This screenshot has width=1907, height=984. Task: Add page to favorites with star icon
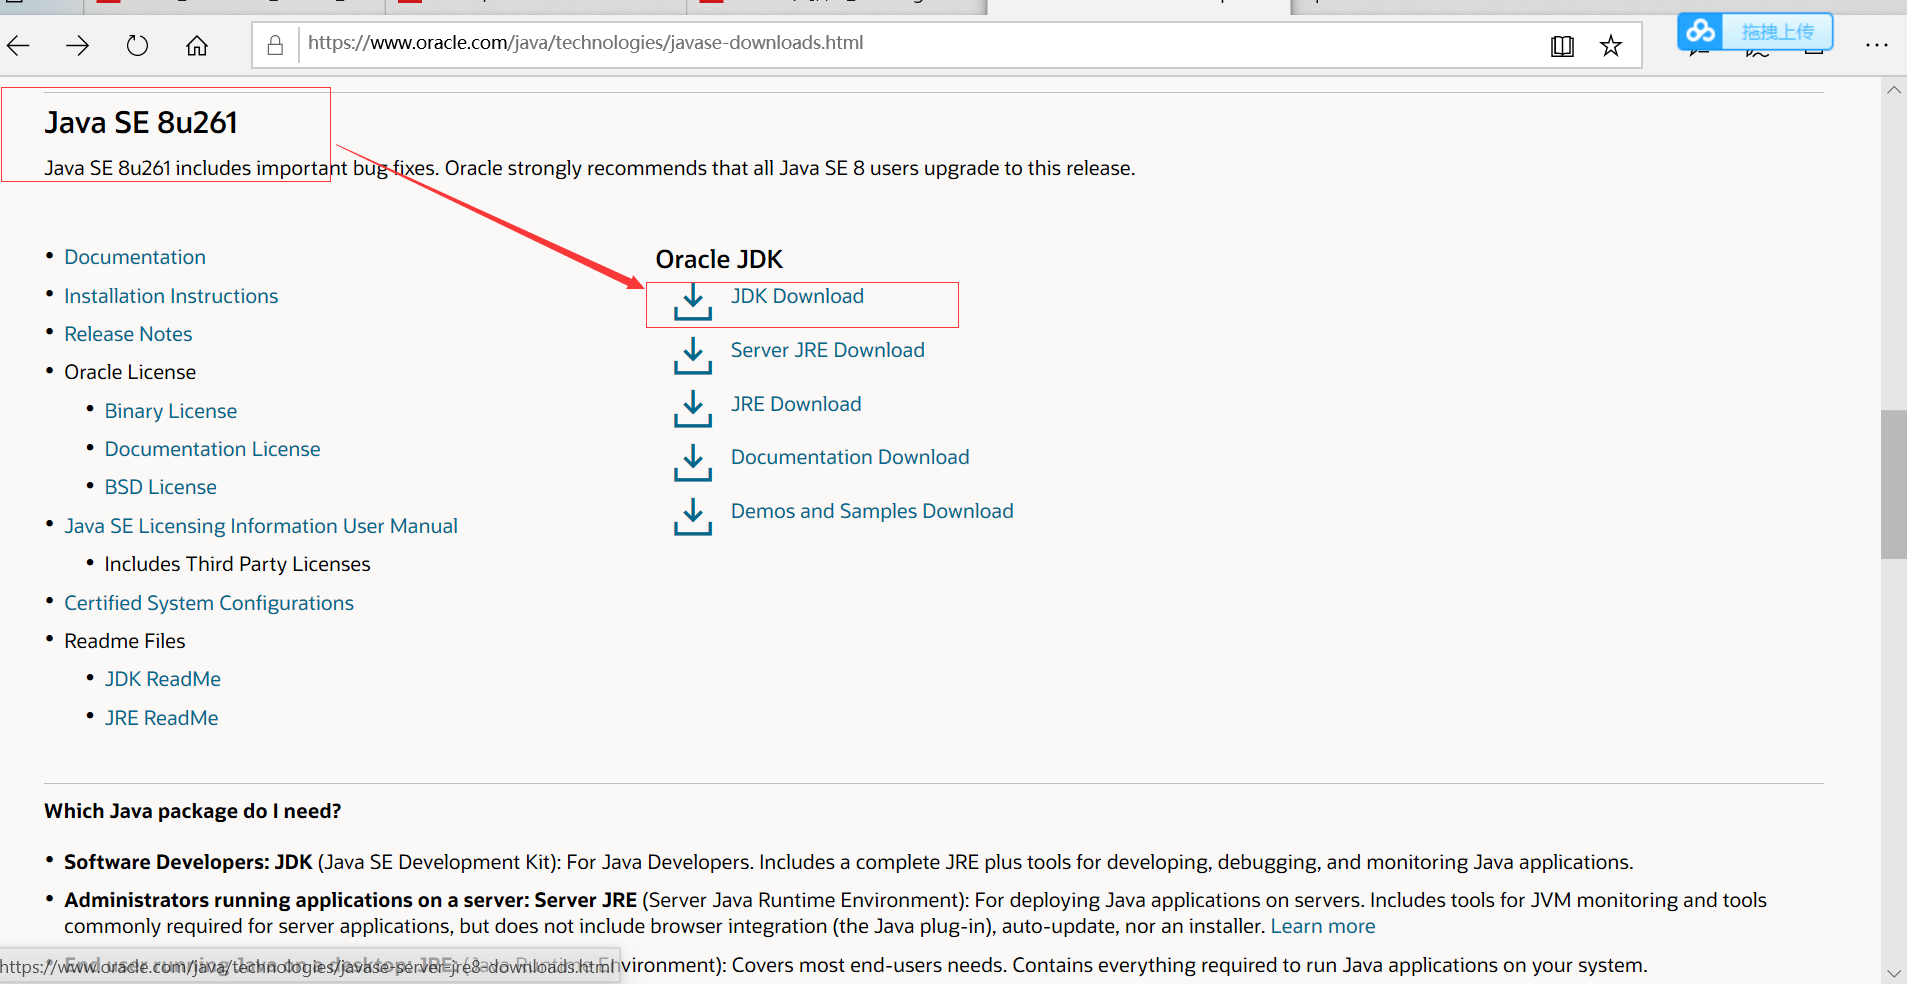click(x=1611, y=46)
